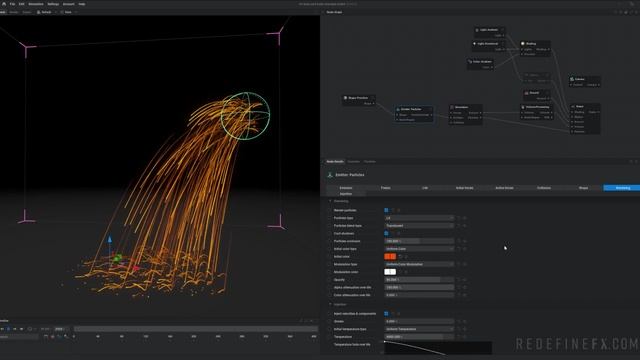Select the Light Ambient node title
The image size is (640, 360).
tap(489, 30)
